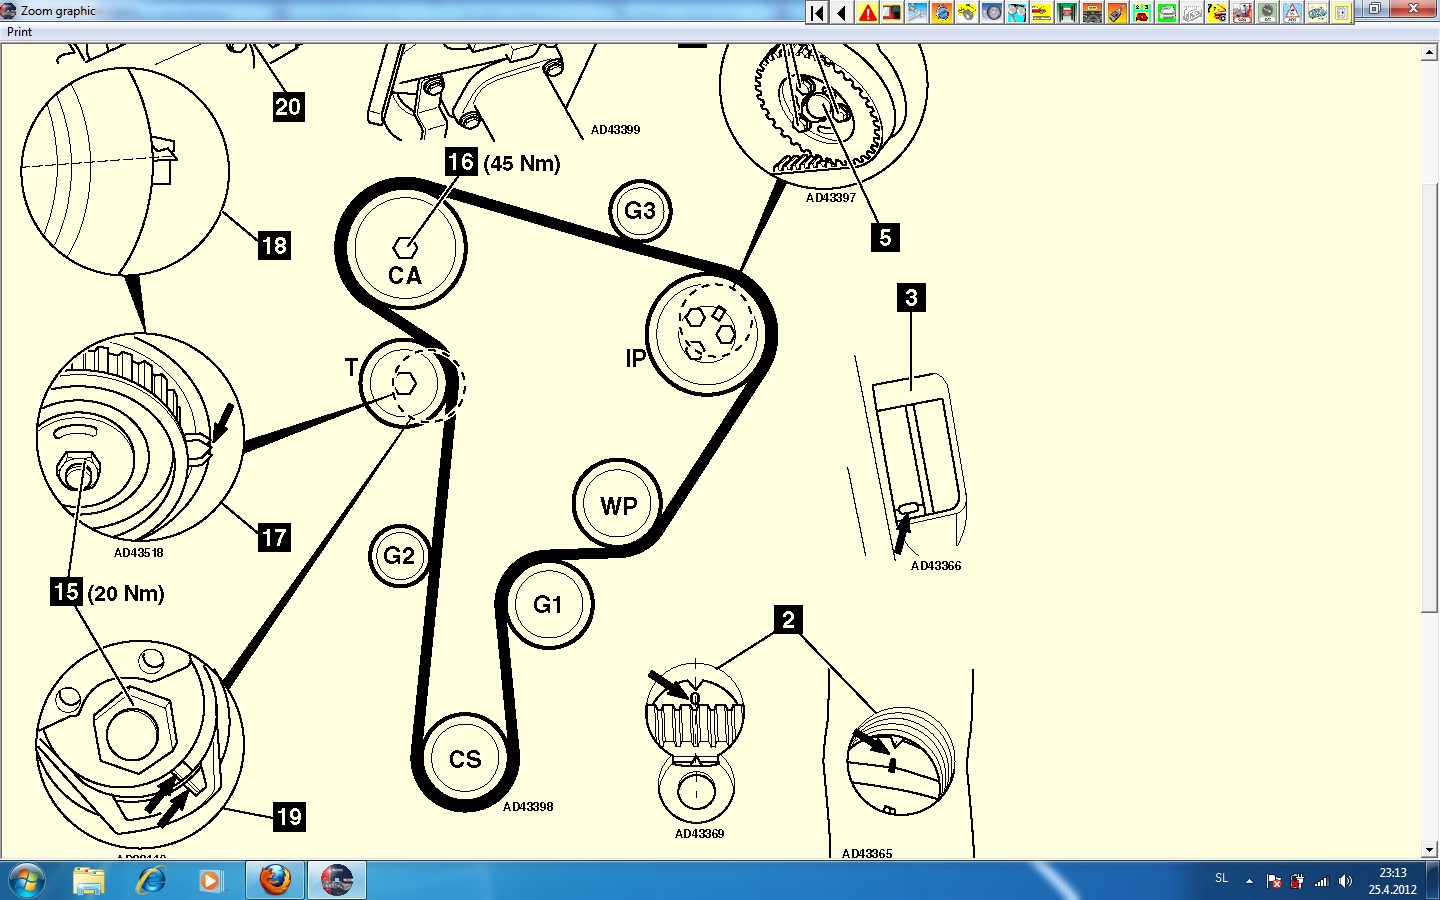Screen dimensions: 1440x900
Task: Open the key programming toolbar icon
Action: (x=1117, y=13)
